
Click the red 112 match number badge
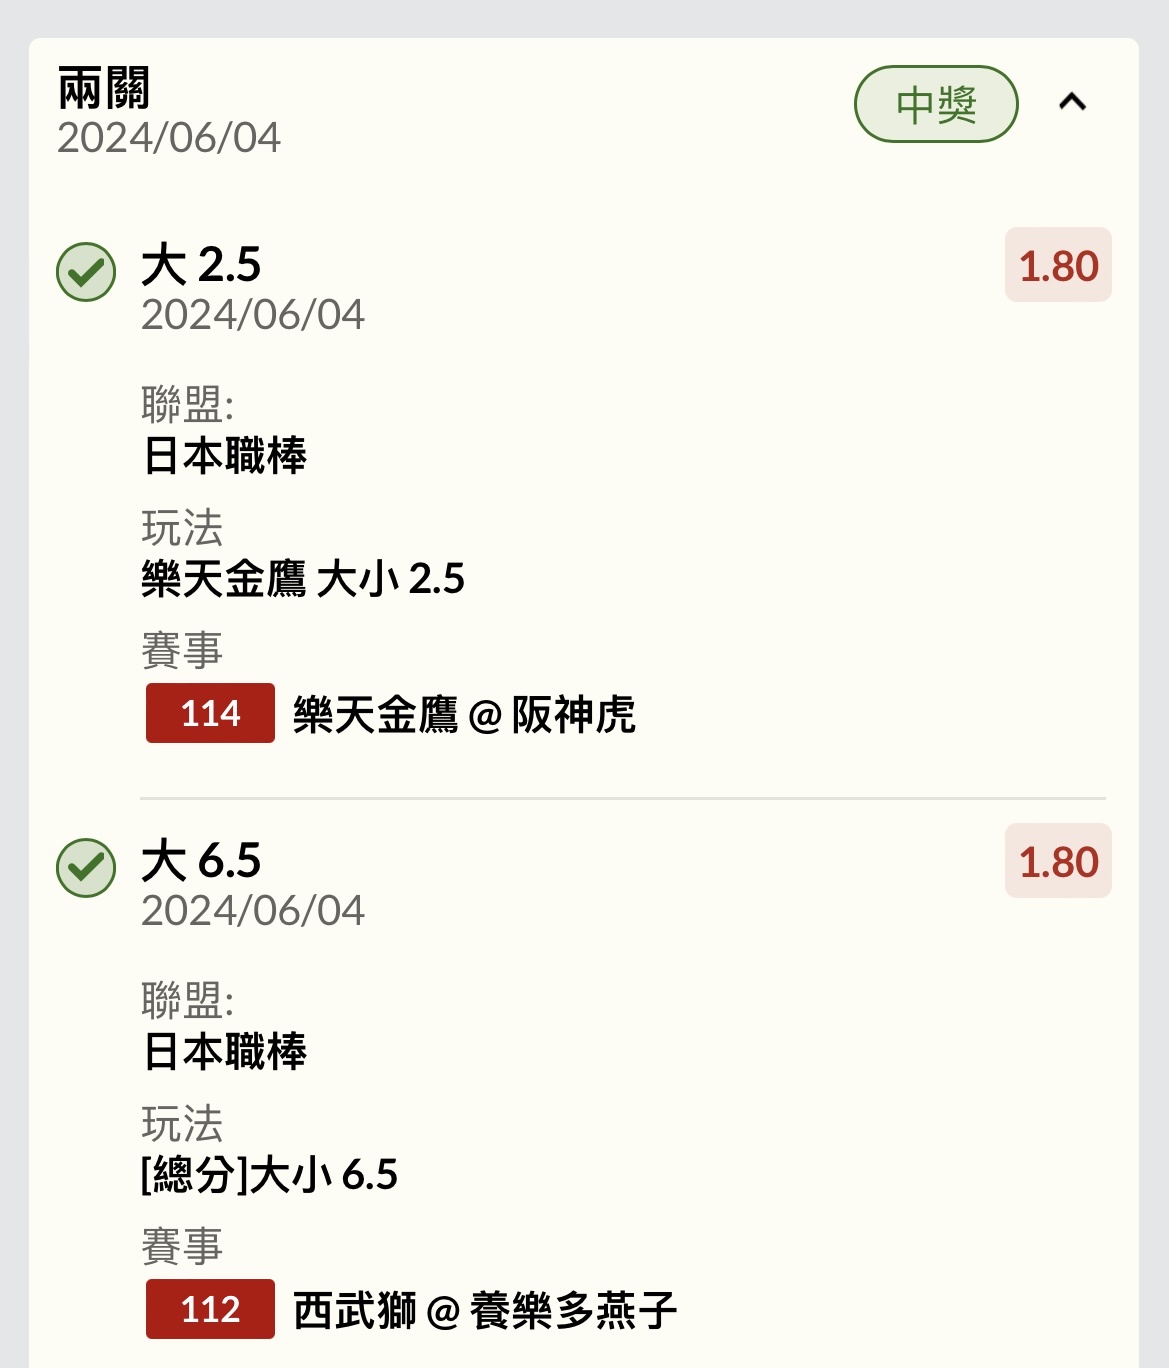(210, 1309)
